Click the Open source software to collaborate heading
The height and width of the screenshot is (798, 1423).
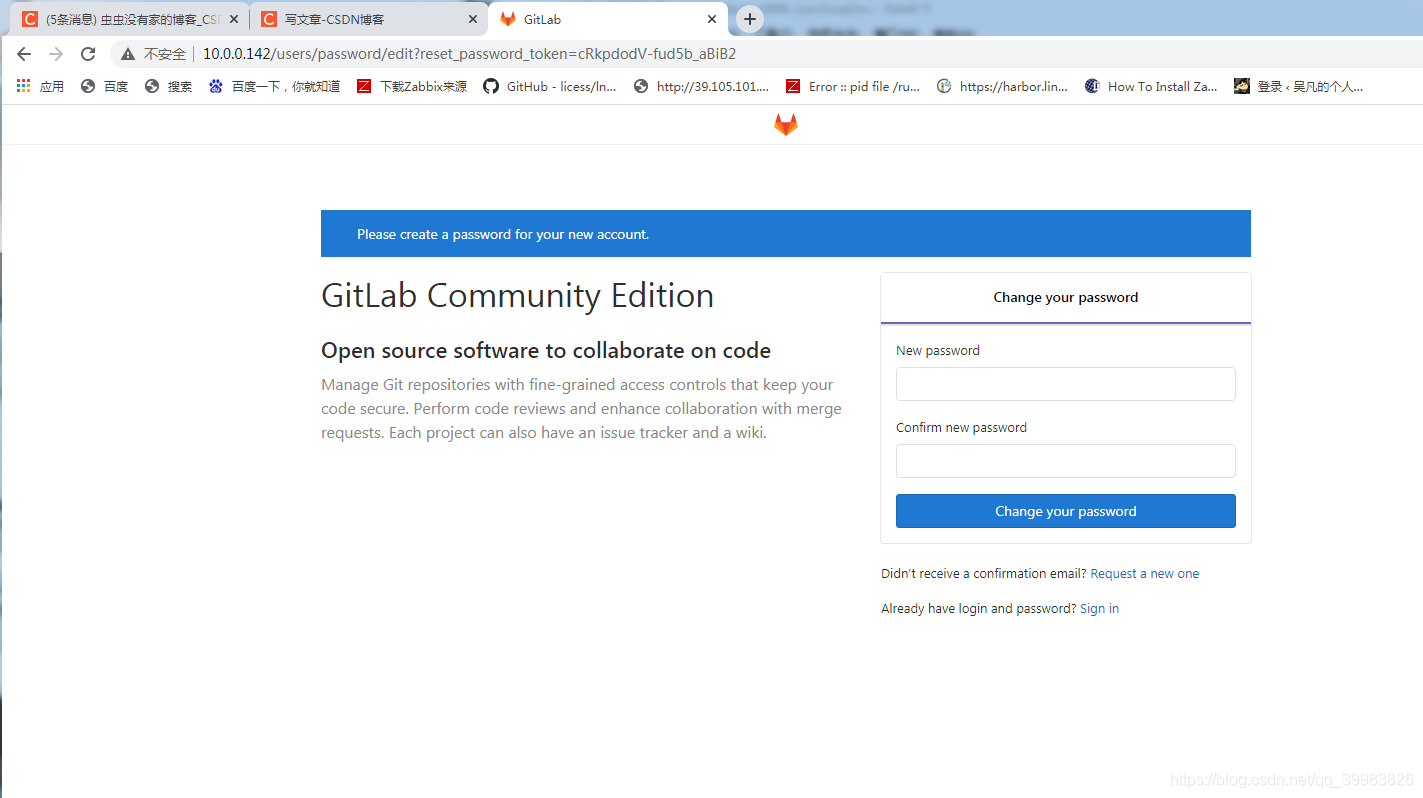pyautogui.click(x=546, y=351)
